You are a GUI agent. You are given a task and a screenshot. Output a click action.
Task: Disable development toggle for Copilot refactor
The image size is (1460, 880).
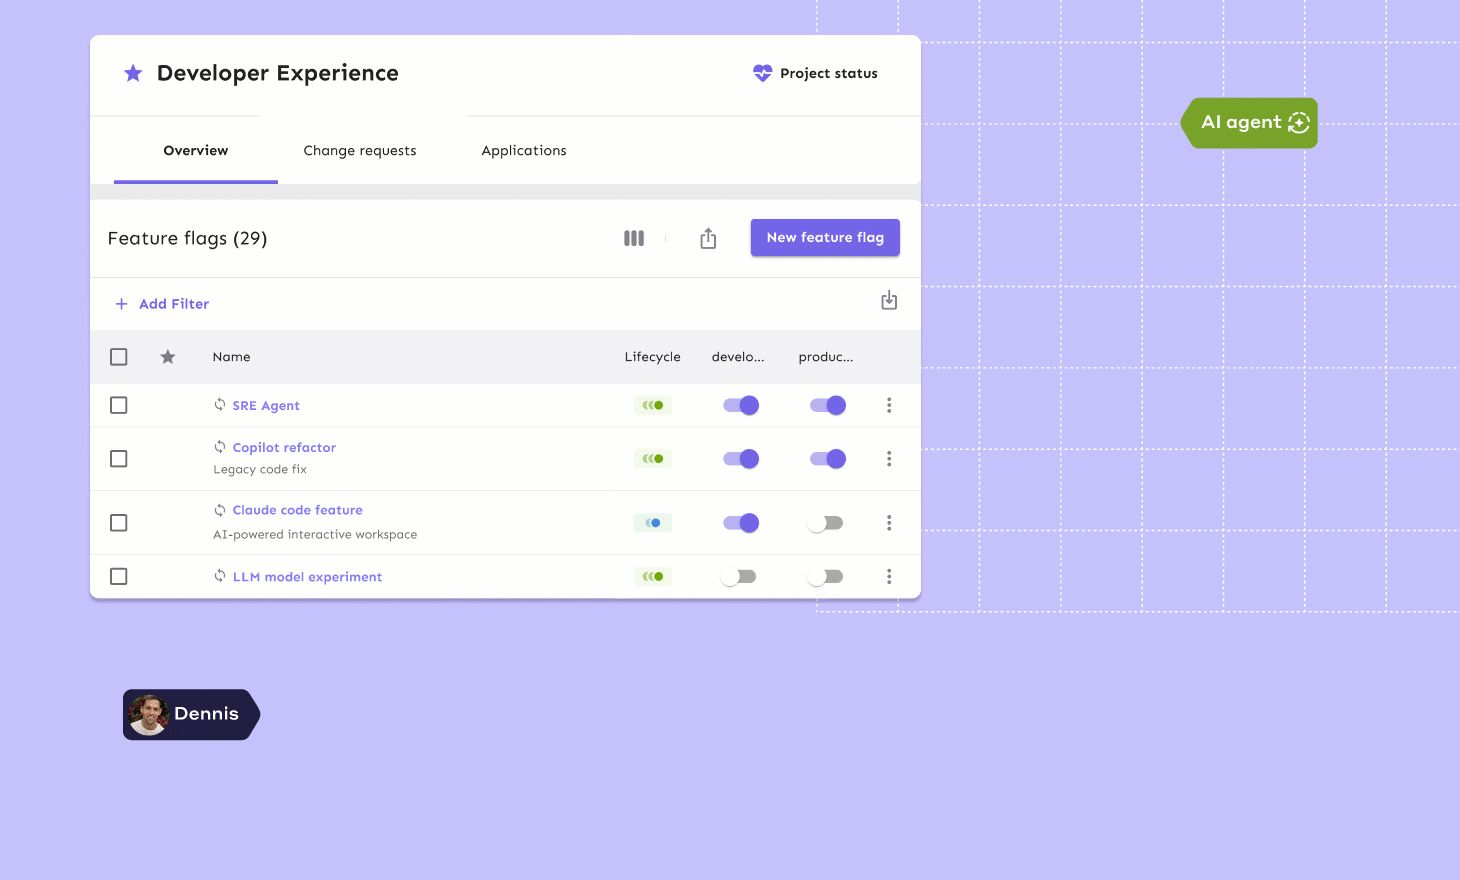tap(741, 459)
